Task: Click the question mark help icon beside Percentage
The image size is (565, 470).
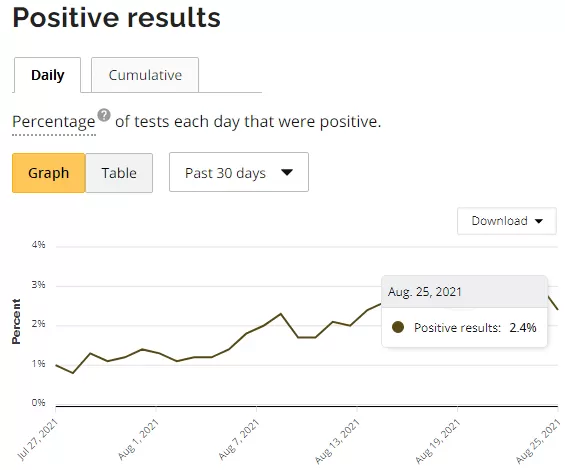Action: tap(104, 115)
